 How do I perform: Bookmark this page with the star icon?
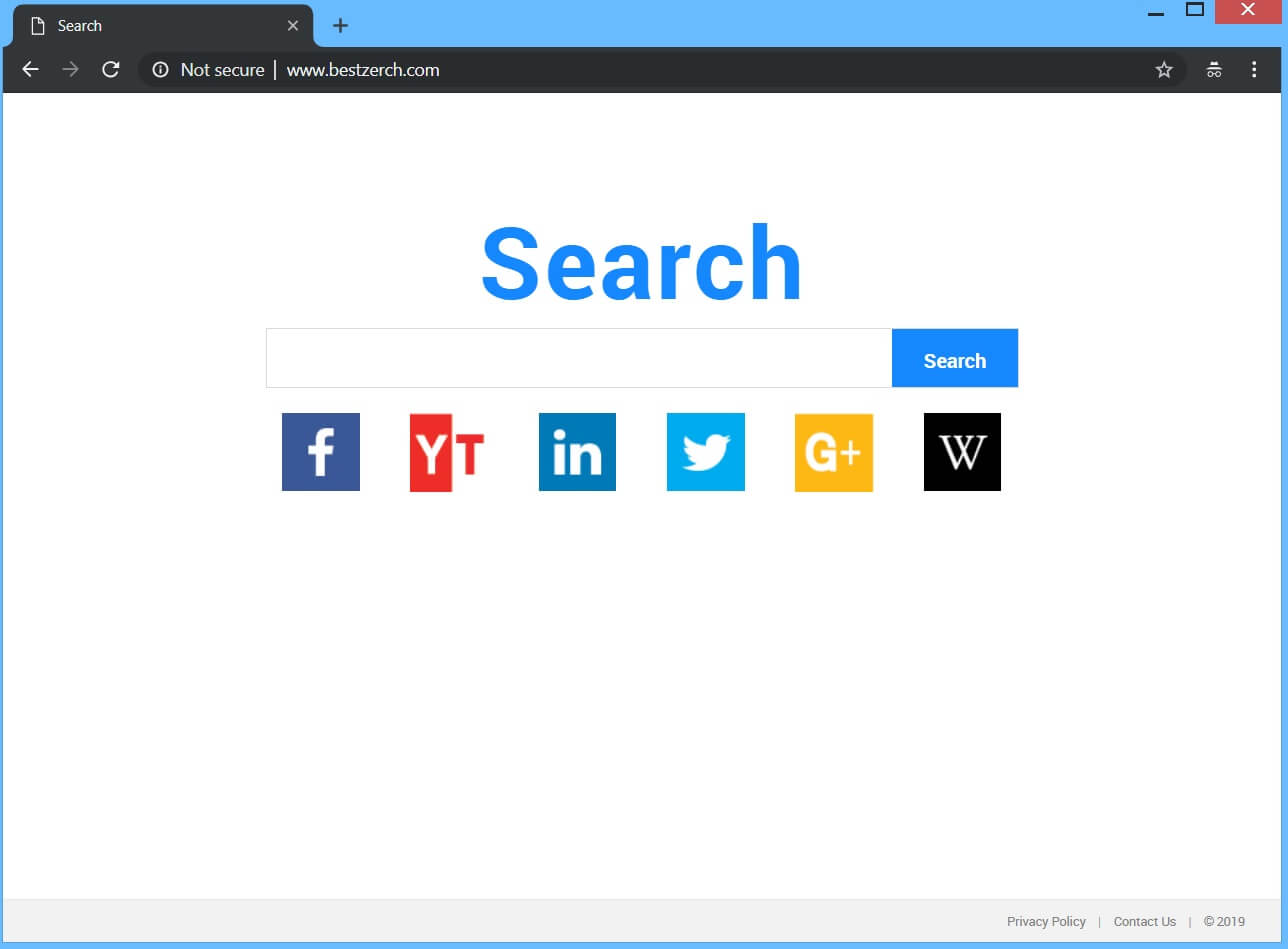click(1164, 70)
